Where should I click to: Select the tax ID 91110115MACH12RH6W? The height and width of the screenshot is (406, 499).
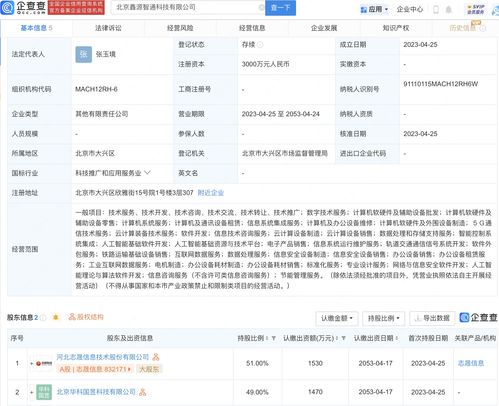point(441,84)
